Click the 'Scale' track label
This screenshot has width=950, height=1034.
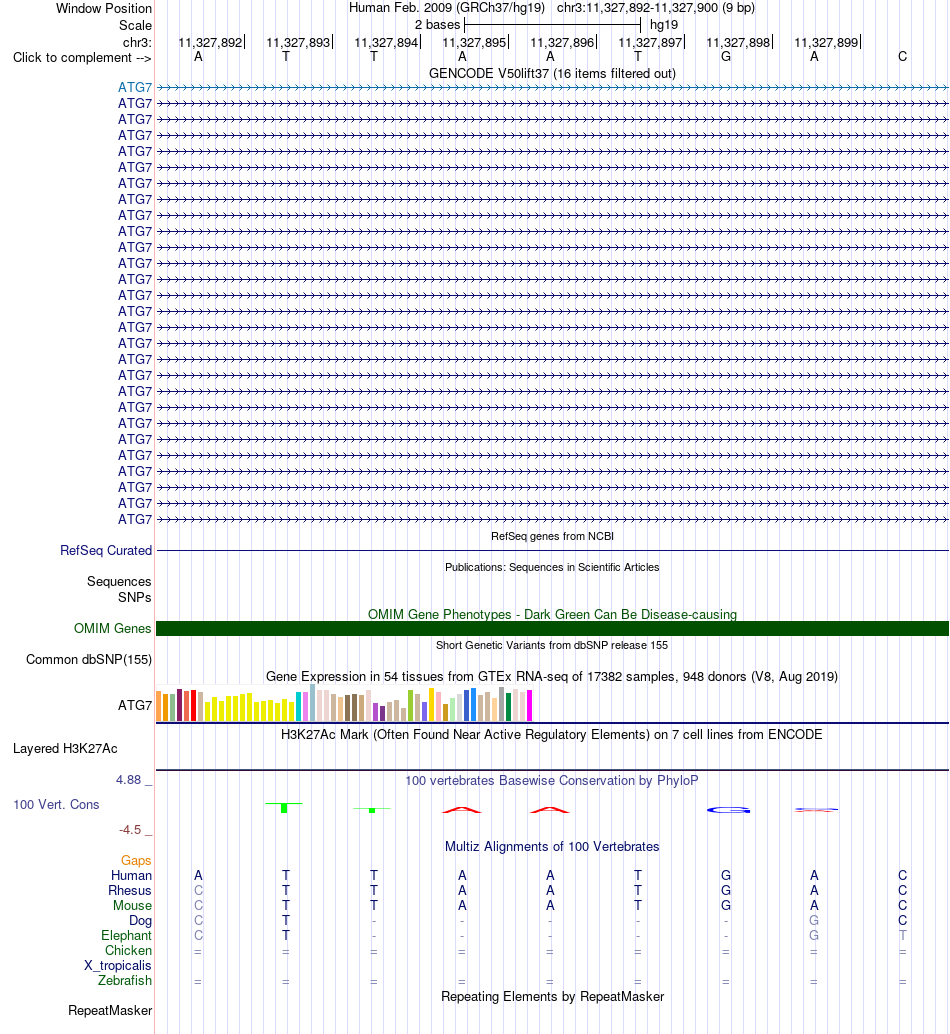135,25
